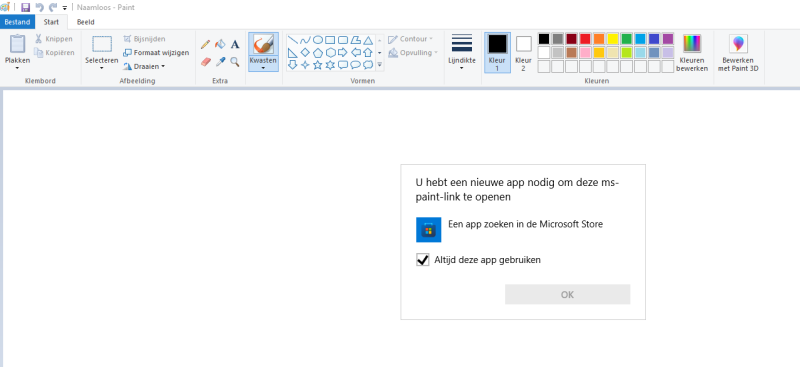Select Kleur 2 swatch button
Viewport: 800px width, 367px height.
point(523,53)
